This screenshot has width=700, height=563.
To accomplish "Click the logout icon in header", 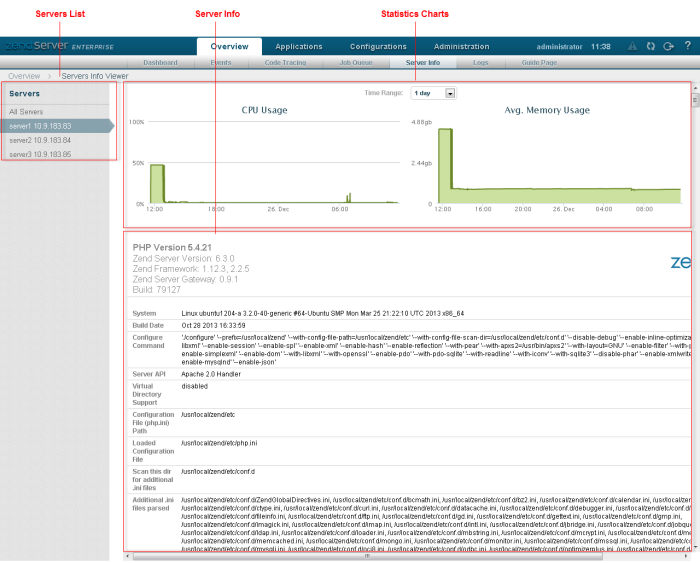I will [668, 46].
